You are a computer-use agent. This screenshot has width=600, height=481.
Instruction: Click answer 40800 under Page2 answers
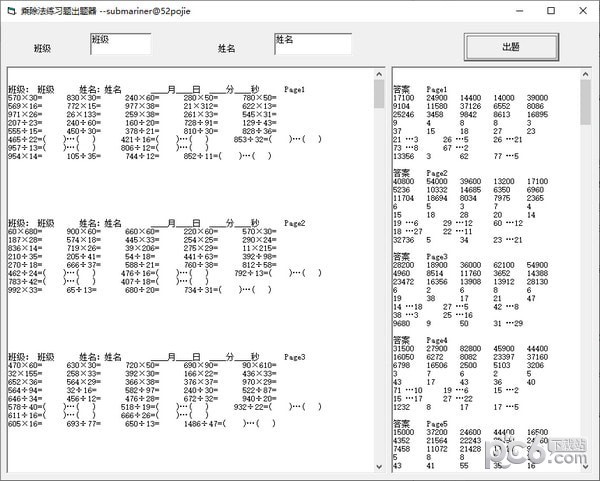pyautogui.click(x=404, y=181)
